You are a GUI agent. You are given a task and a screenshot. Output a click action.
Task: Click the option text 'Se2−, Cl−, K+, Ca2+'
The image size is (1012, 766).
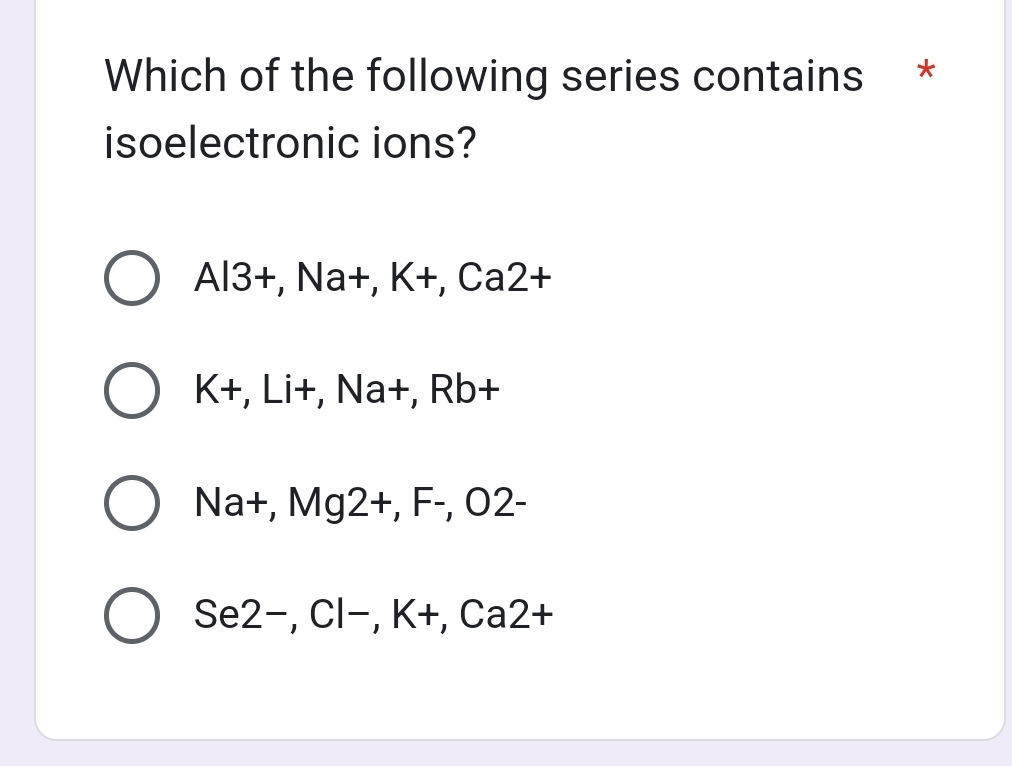(x=373, y=615)
